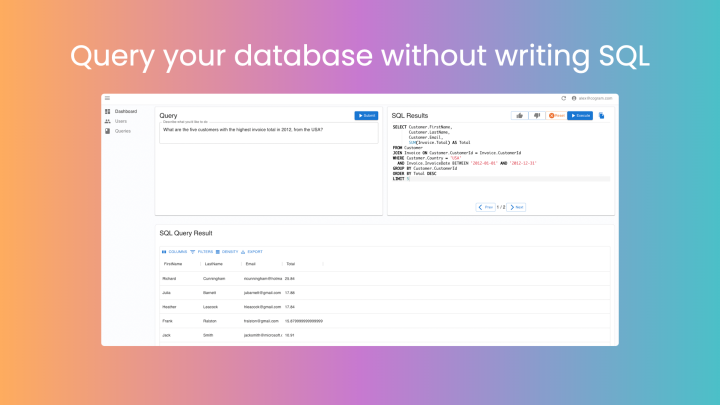The width and height of the screenshot is (720, 405).
Task: Give a thumbs down to SQL result
Action: (x=537, y=116)
